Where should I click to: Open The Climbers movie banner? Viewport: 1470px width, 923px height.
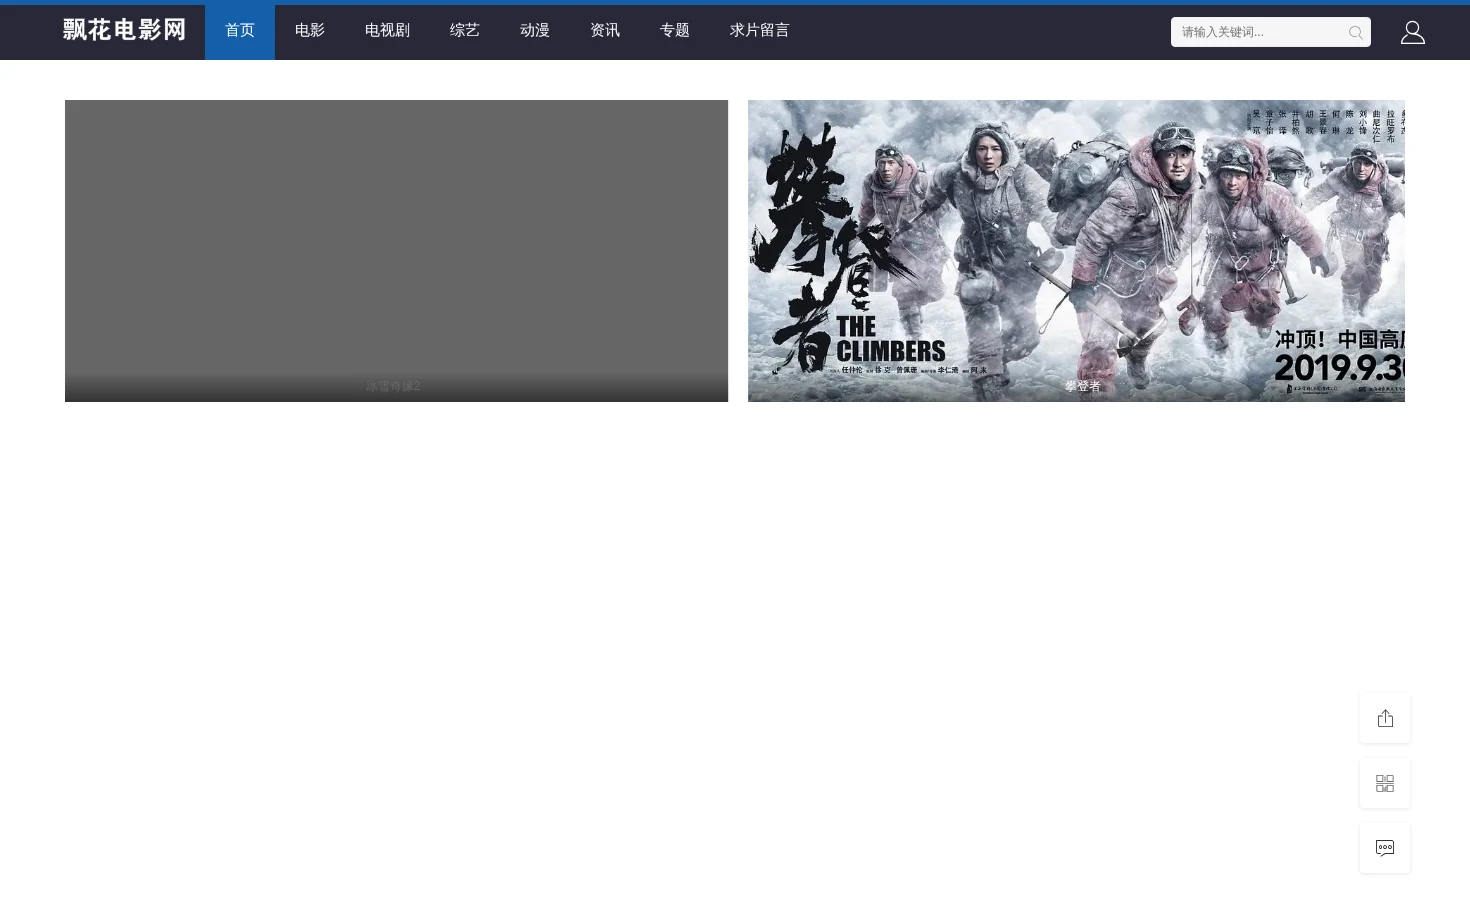[1076, 251]
